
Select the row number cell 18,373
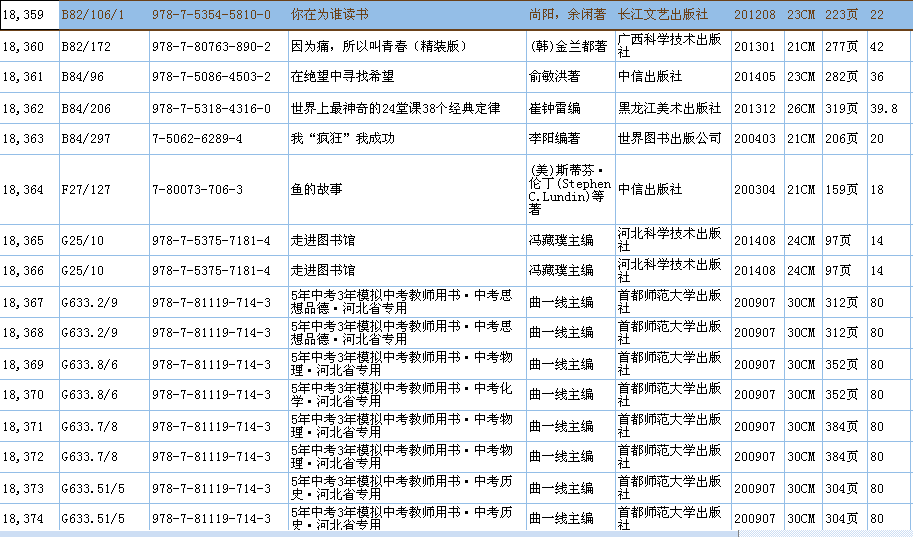coord(30,488)
